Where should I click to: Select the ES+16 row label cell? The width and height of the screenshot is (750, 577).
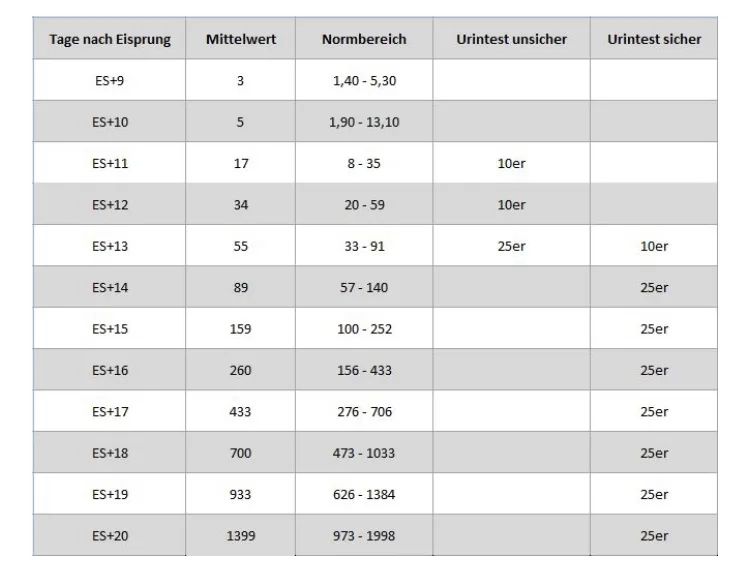(110, 370)
